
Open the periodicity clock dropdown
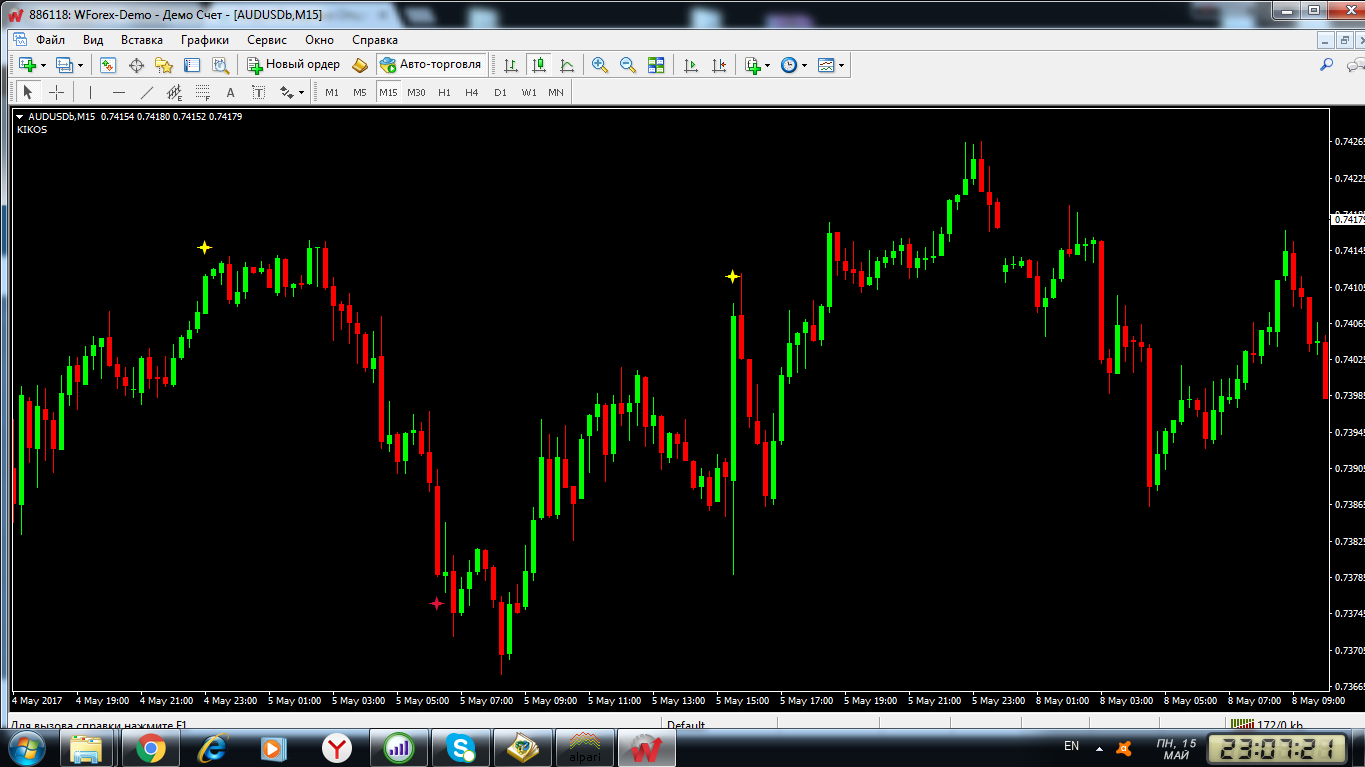(x=804, y=65)
